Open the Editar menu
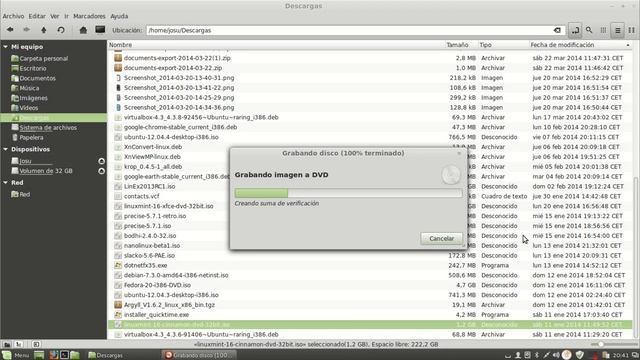This screenshot has height=360, width=640. (37, 16)
